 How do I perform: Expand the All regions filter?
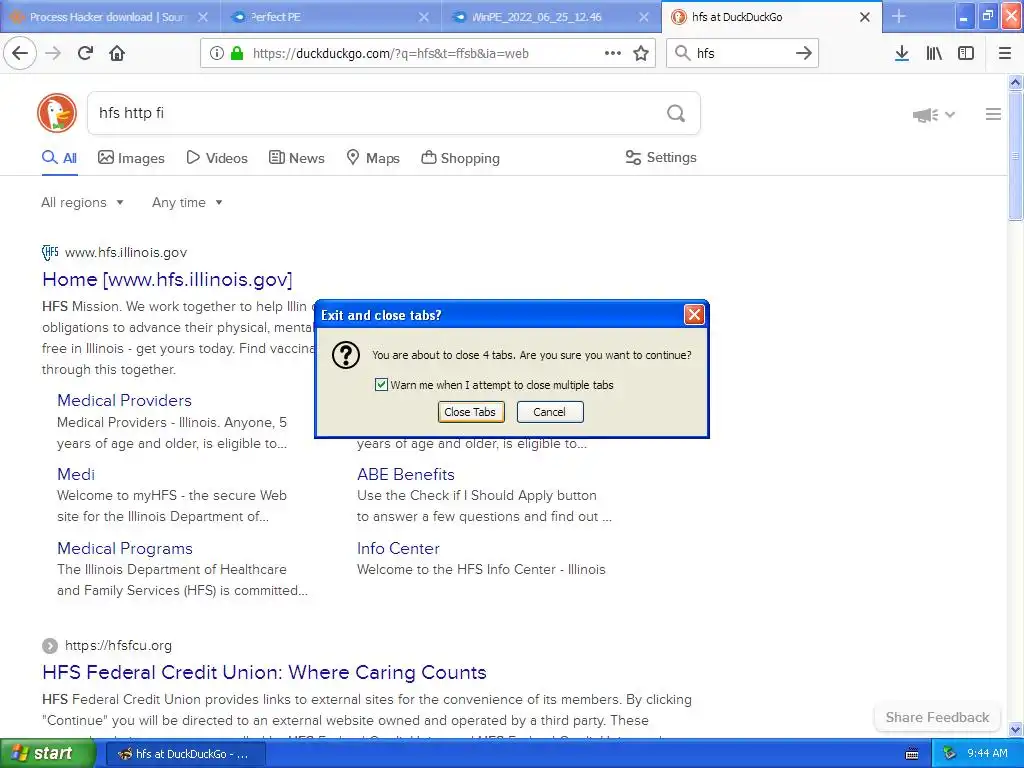[82, 202]
